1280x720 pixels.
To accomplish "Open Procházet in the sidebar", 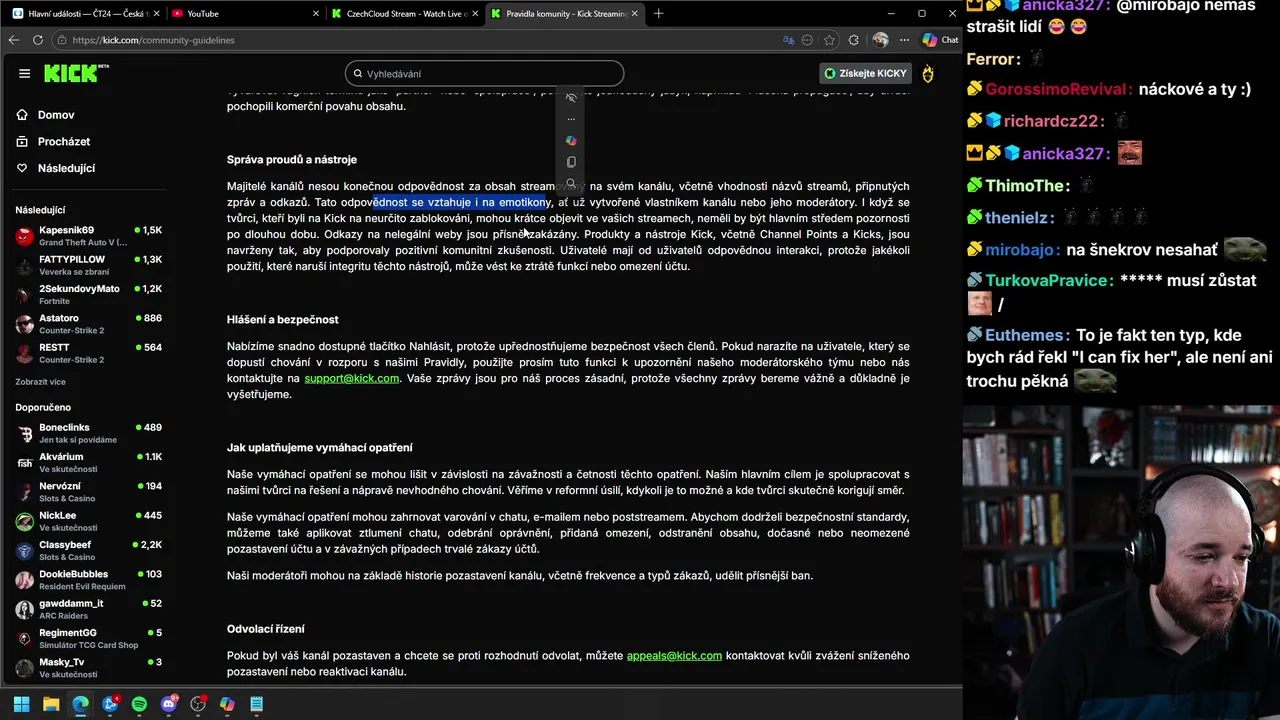I will [64, 142].
